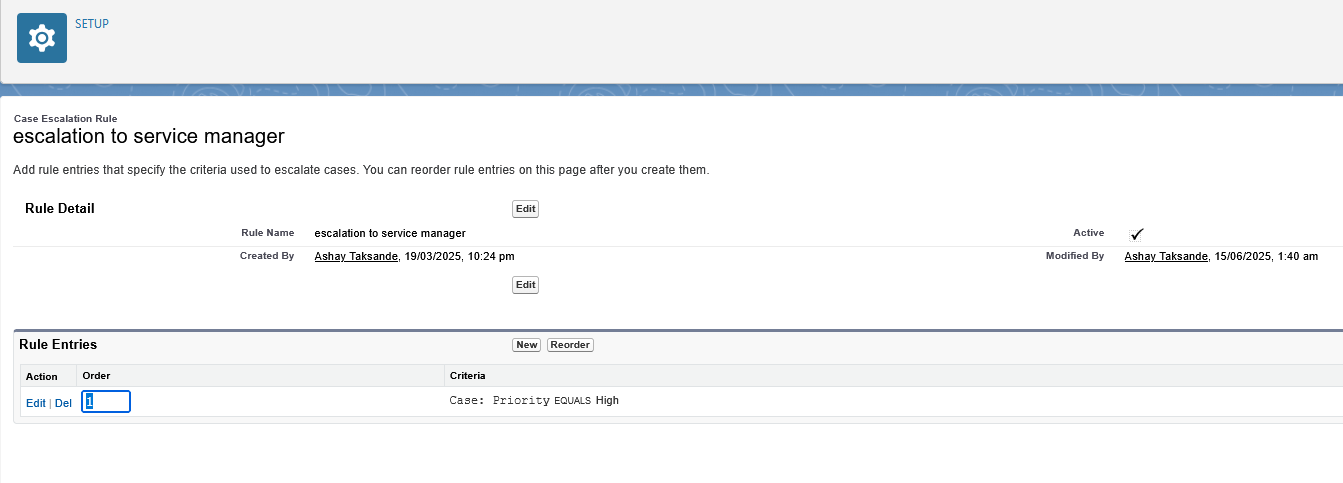Click the Rule Name value text
This screenshot has width=1343, height=483.
click(390, 233)
